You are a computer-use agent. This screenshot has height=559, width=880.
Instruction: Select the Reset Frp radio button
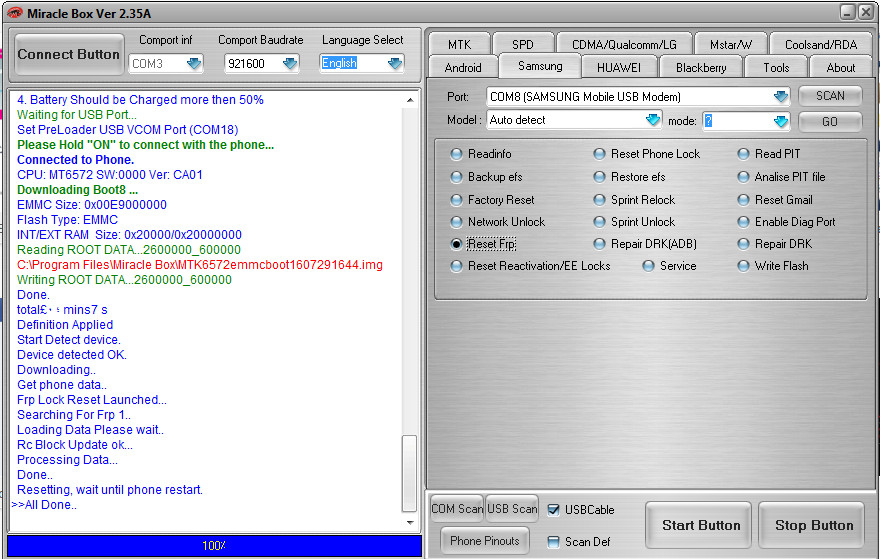pyautogui.click(x=456, y=244)
